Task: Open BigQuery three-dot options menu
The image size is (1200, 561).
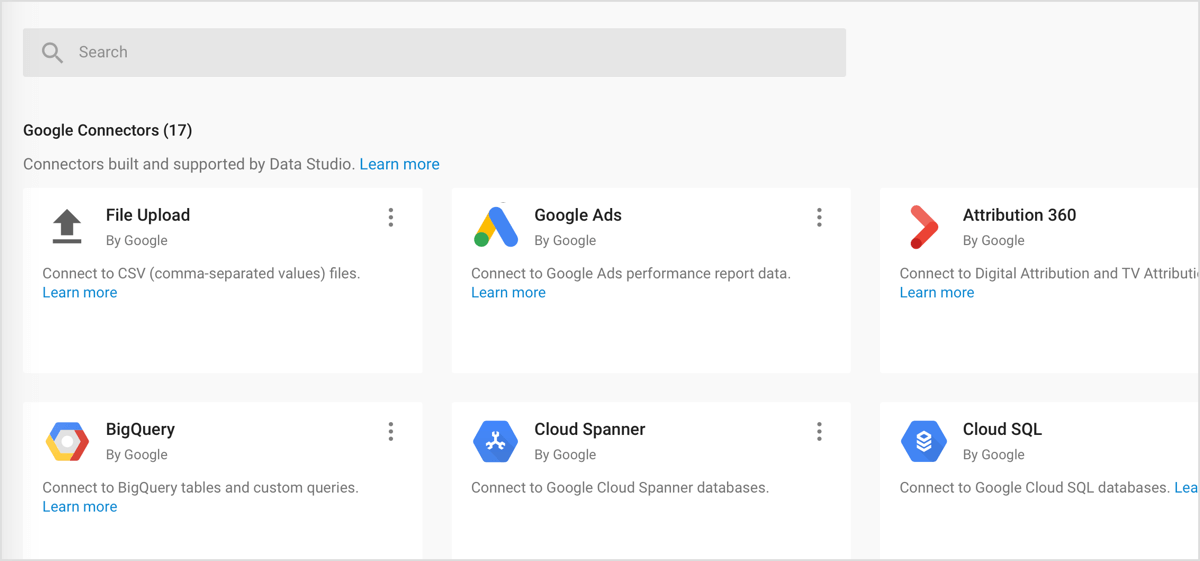Action: pos(391,431)
